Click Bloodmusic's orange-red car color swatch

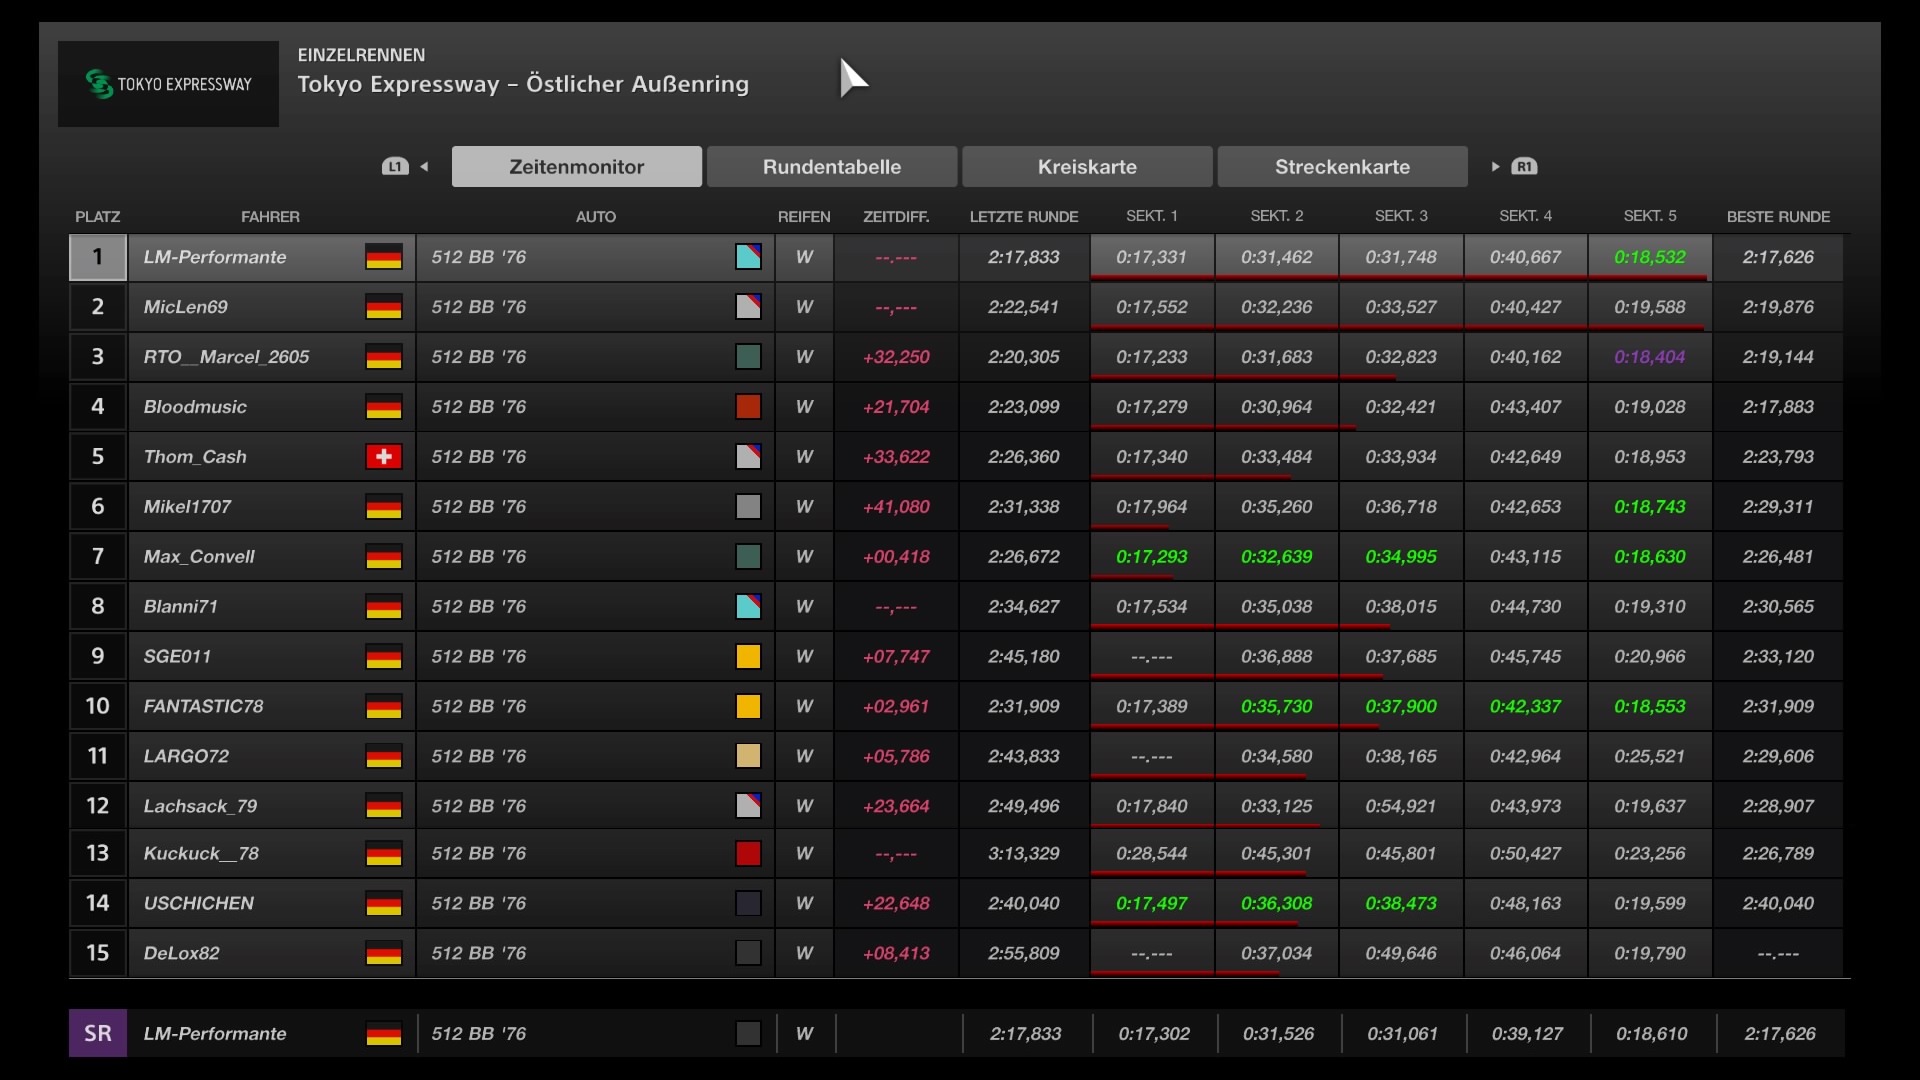pos(748,407)
